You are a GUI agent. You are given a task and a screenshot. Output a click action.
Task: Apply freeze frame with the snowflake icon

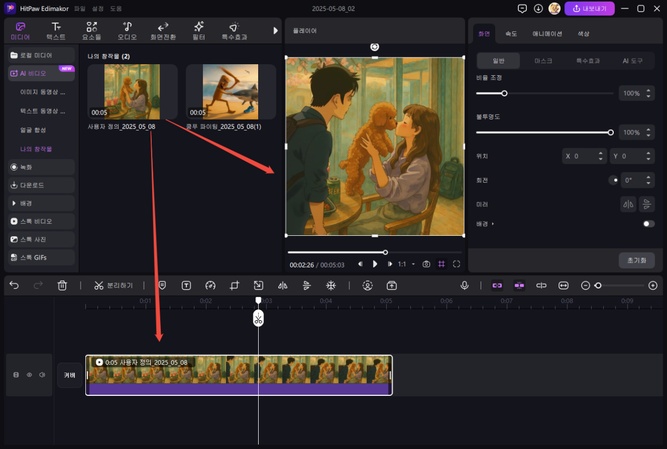click(331, 285)
